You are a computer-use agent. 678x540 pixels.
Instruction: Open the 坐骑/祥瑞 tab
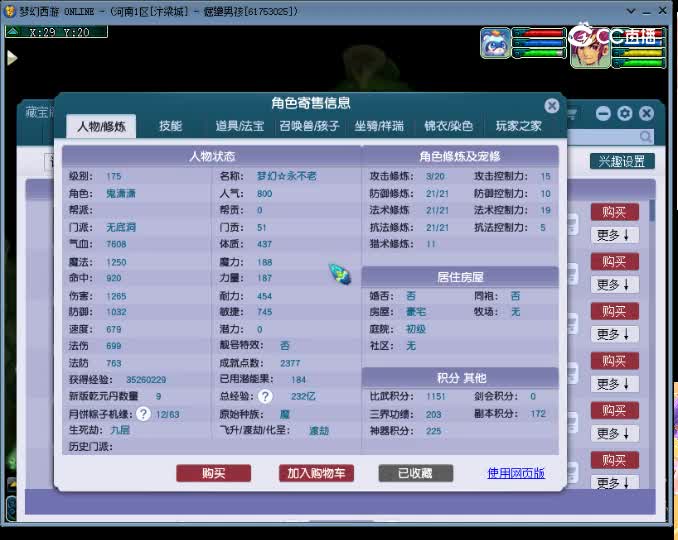click(379, 126)
